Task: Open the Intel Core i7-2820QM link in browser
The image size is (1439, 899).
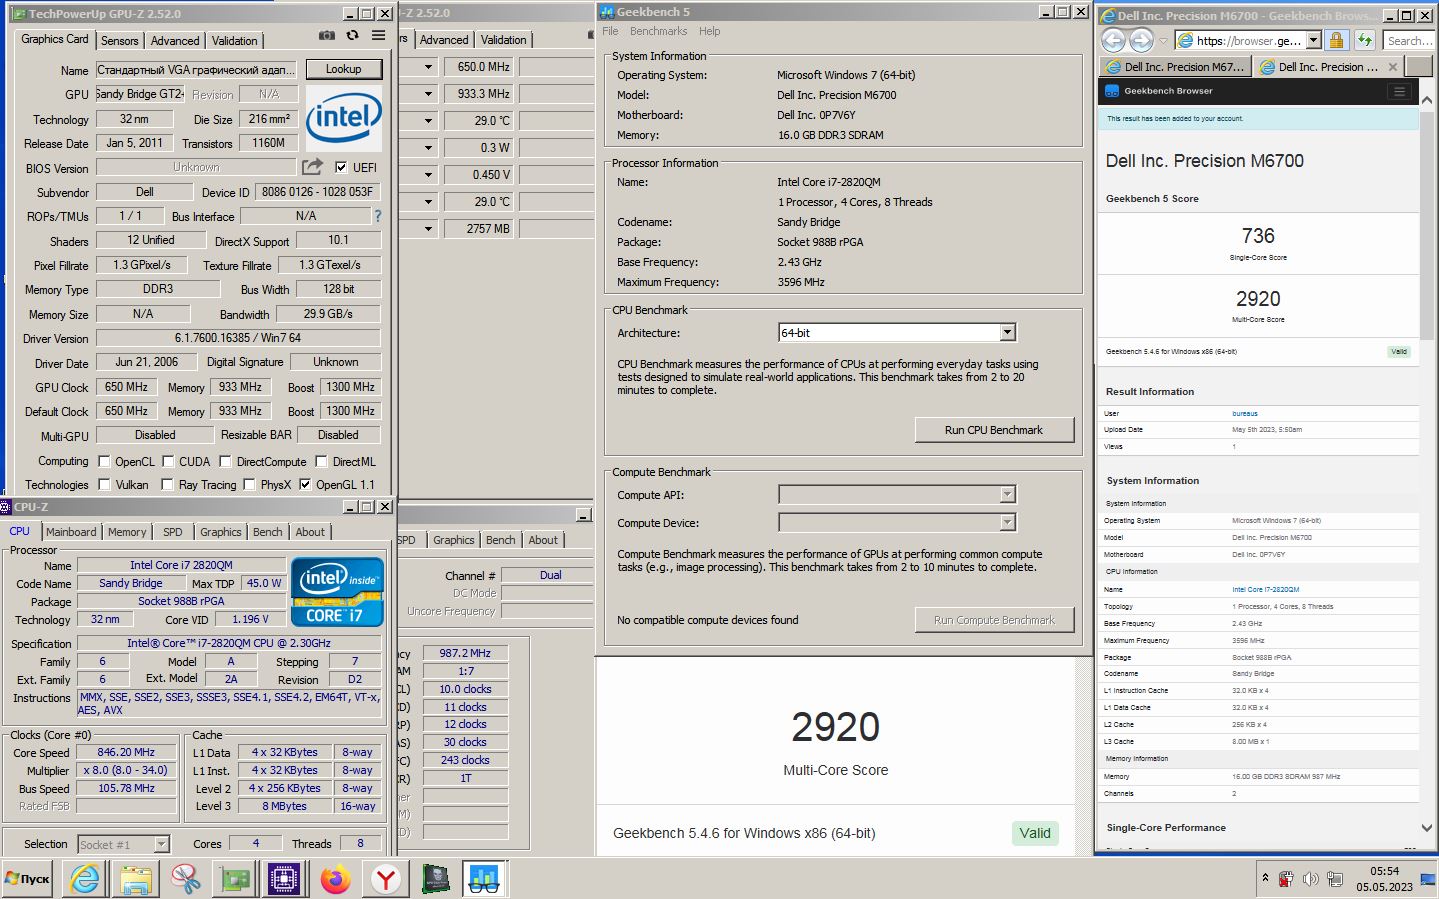Action: tap(1266, 590)
